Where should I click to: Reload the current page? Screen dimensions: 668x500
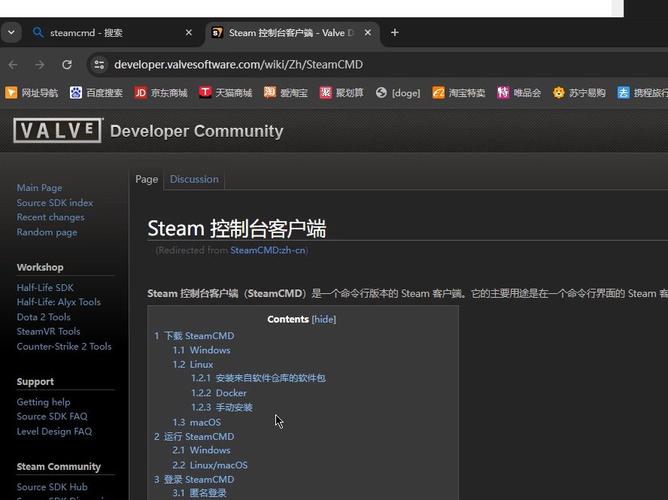coord(67,65)
